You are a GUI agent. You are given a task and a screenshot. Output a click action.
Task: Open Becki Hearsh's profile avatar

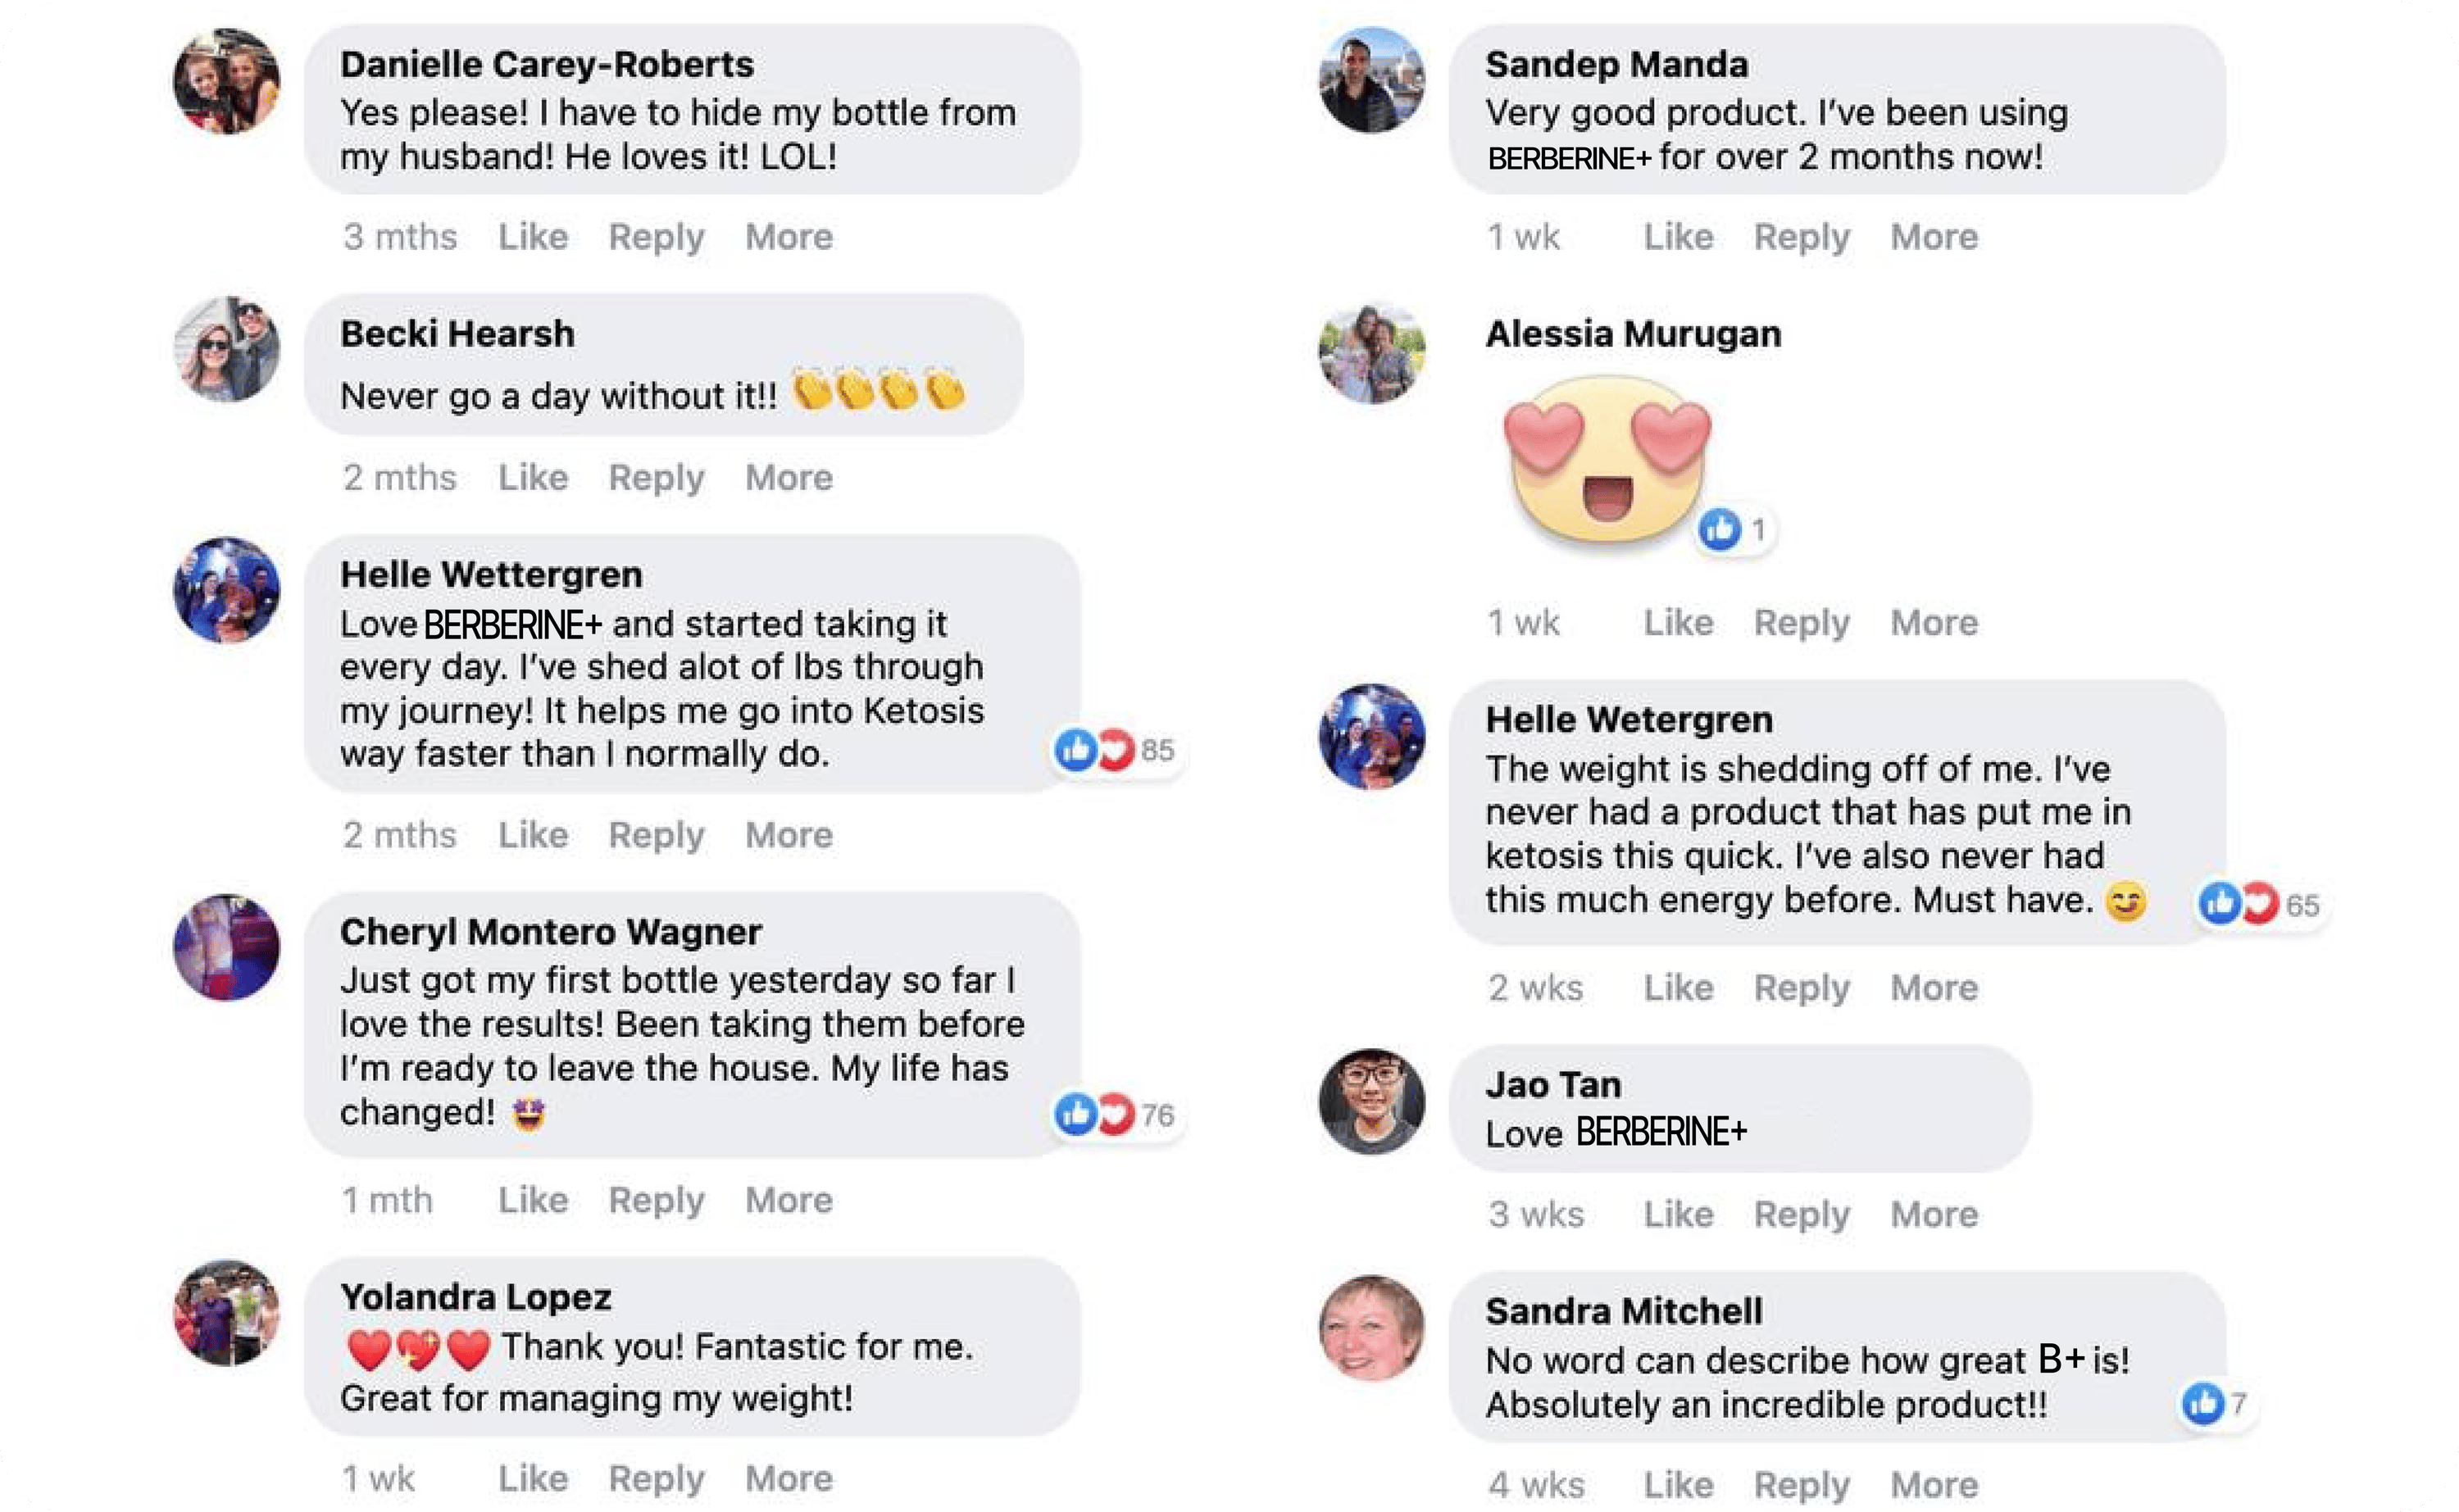coord(227,350)
